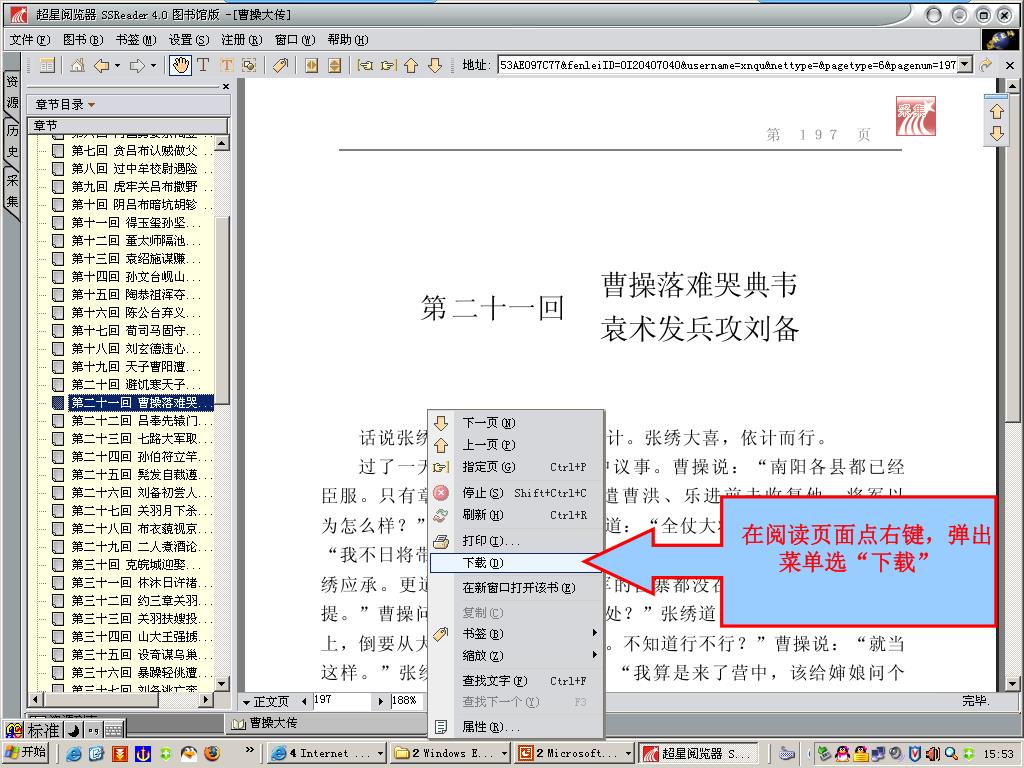
Task: Click the volume speaker icon in system tray
Action: pos(933,754)
